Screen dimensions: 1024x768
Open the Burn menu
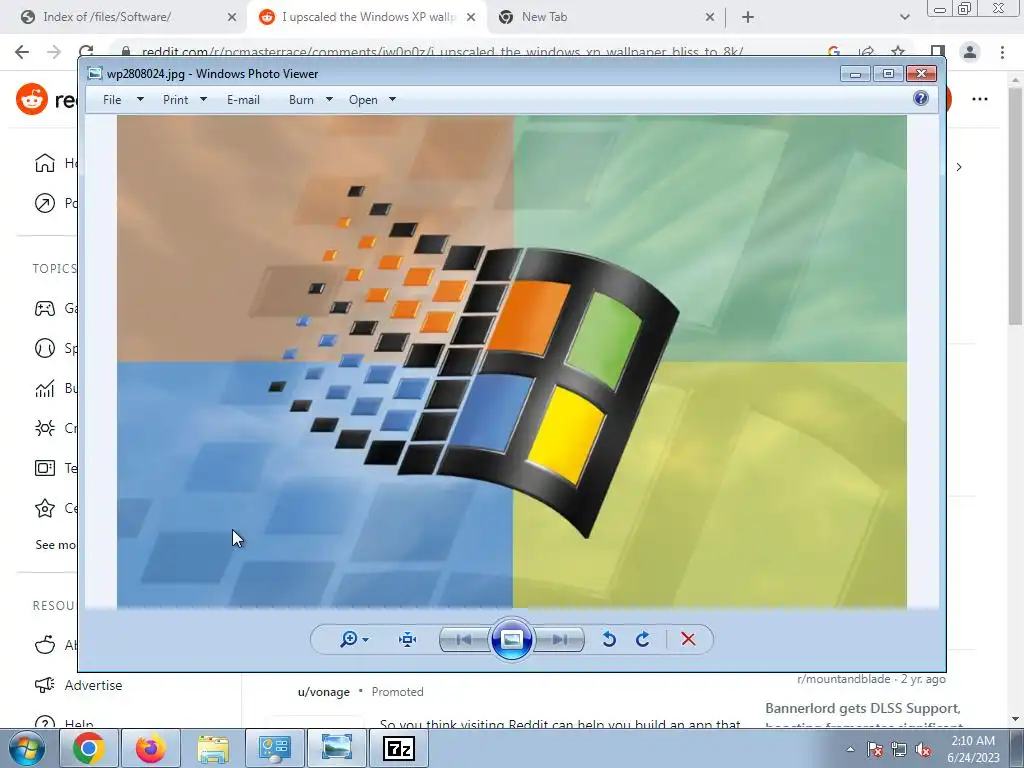301,99
